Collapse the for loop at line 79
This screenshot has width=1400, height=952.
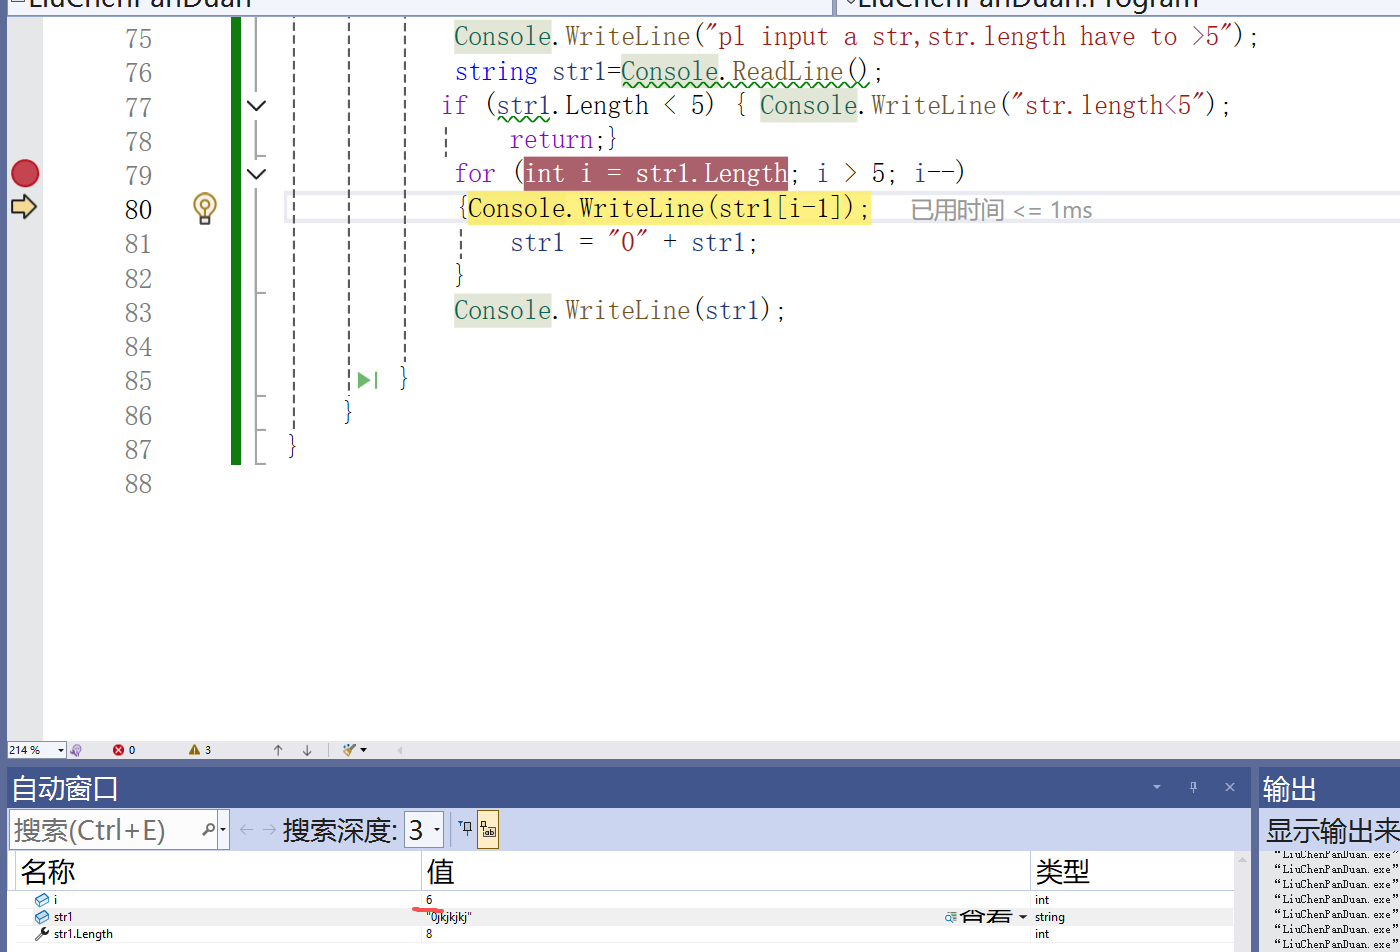257,174
